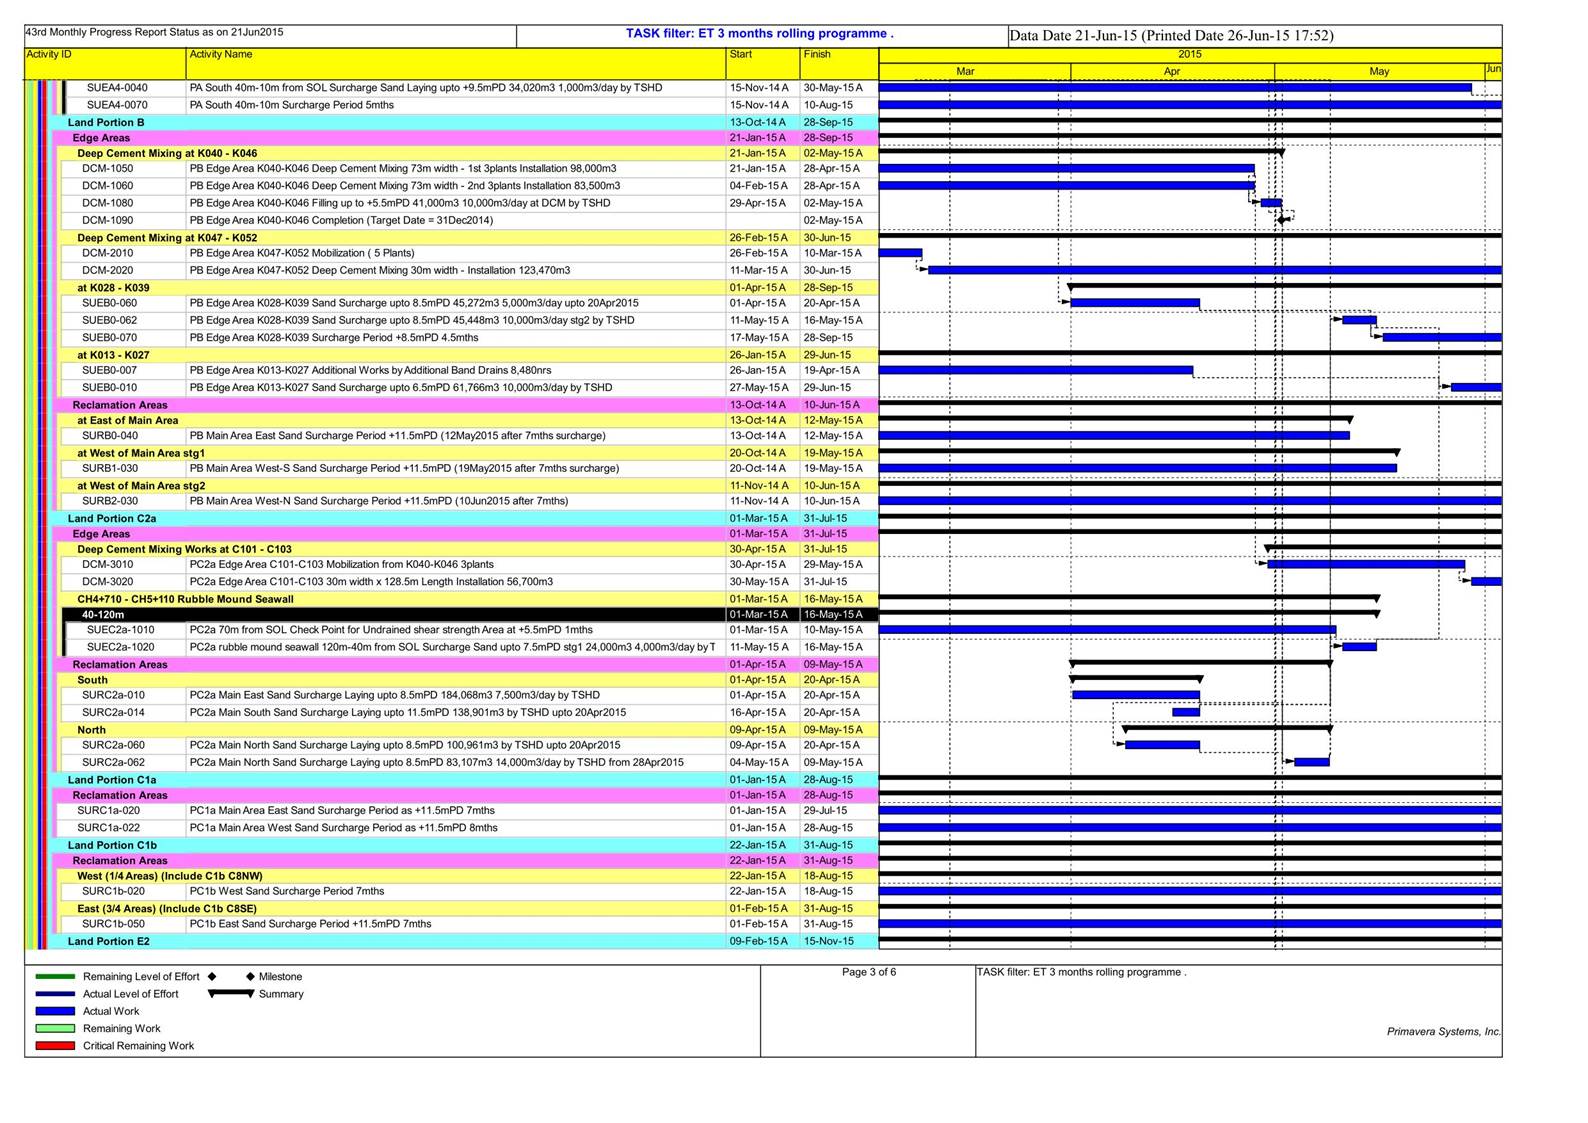Screen dimensions: 1588x1123
Task: Select the highlighted 40-120m group row
Action: (x=471, y=615)
